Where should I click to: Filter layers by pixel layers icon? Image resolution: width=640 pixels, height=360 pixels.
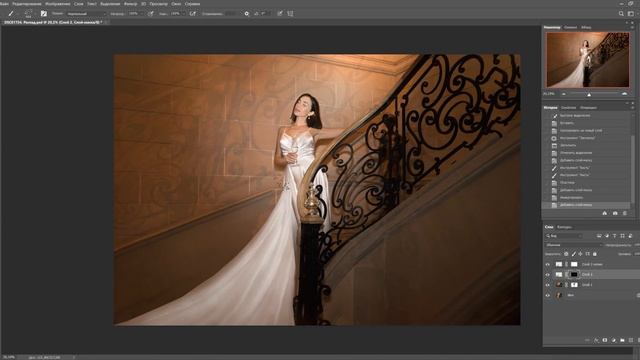pyautogui.click(x=599, y=236)
